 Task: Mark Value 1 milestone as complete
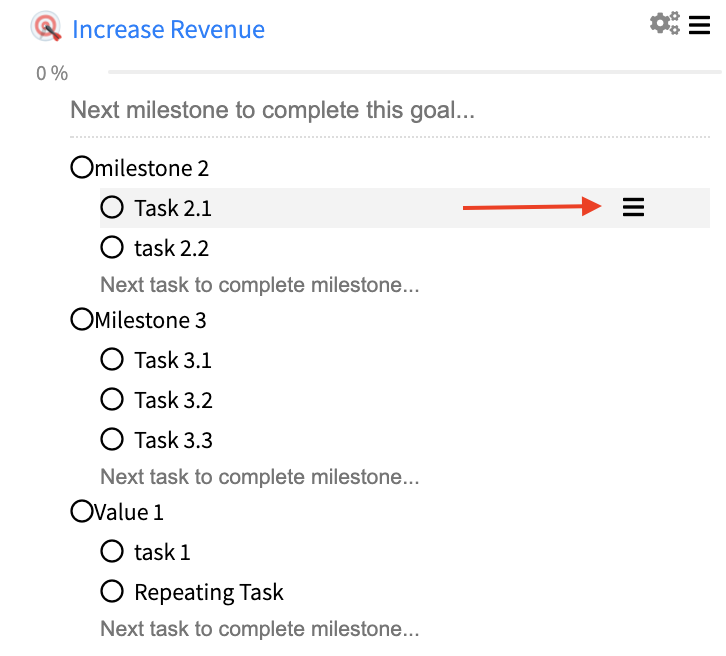coord(82,511)
